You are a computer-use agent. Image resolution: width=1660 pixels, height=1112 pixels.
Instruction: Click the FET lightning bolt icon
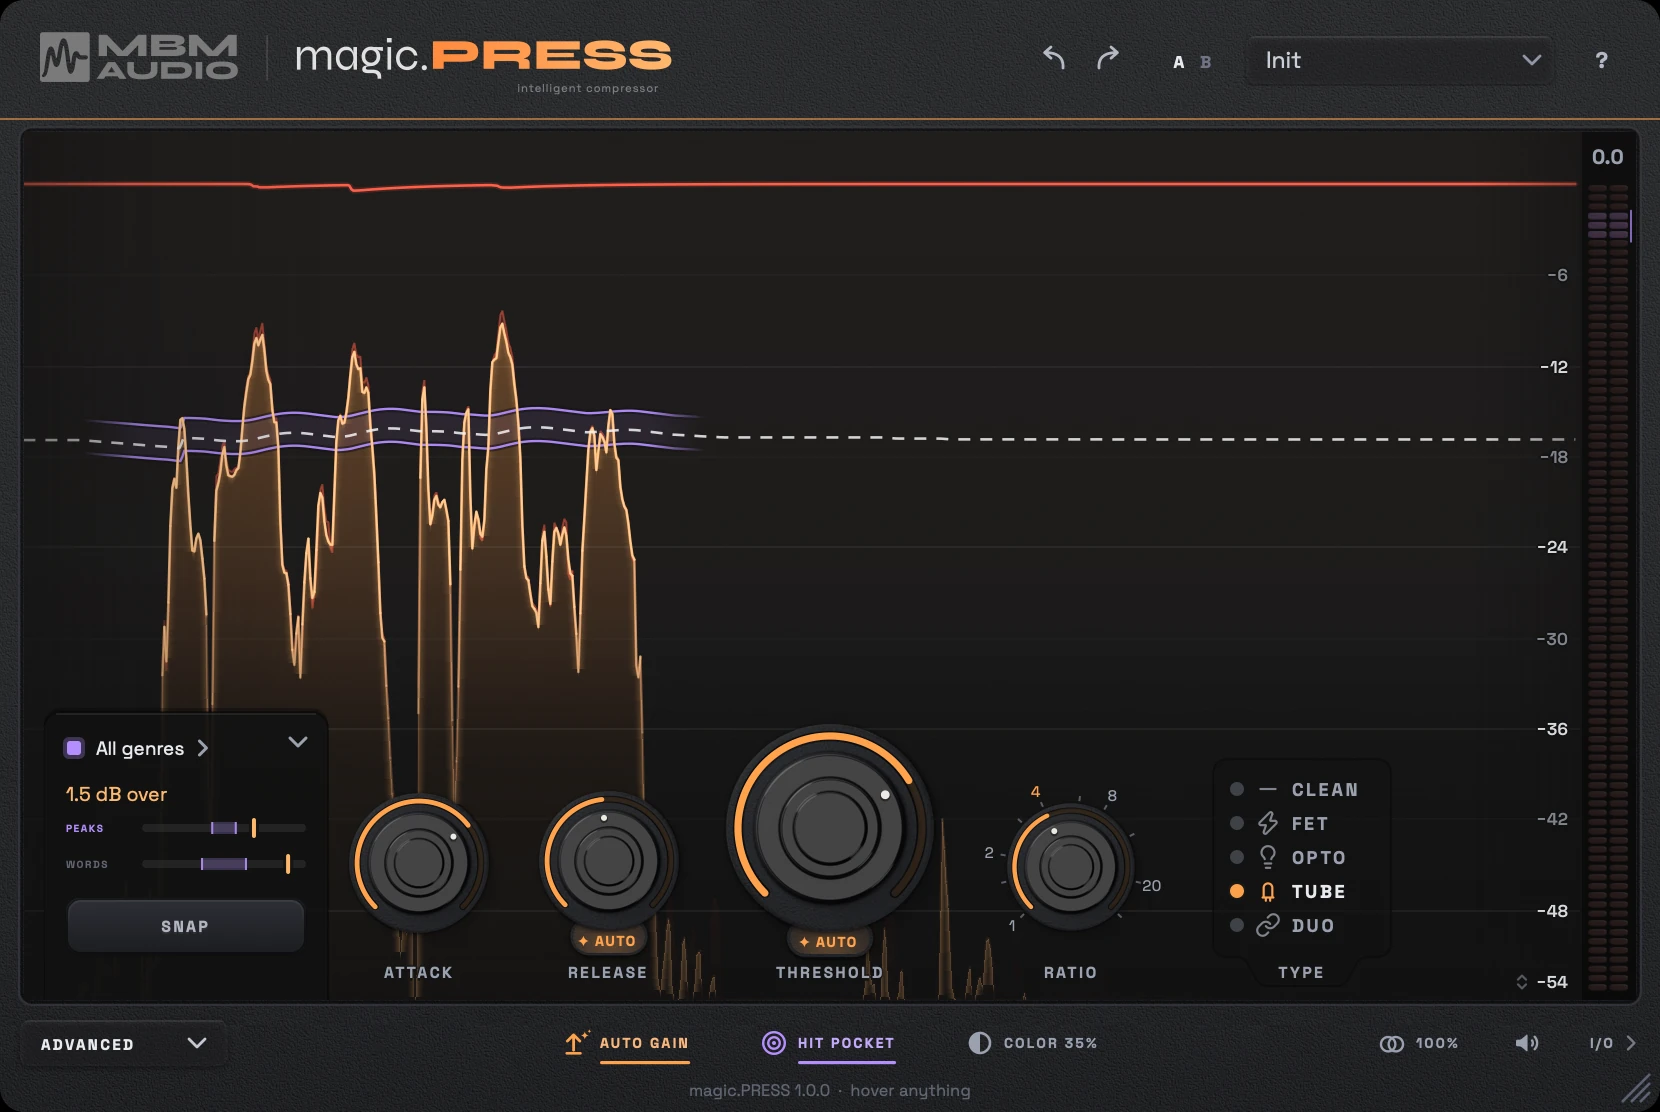1268,823
